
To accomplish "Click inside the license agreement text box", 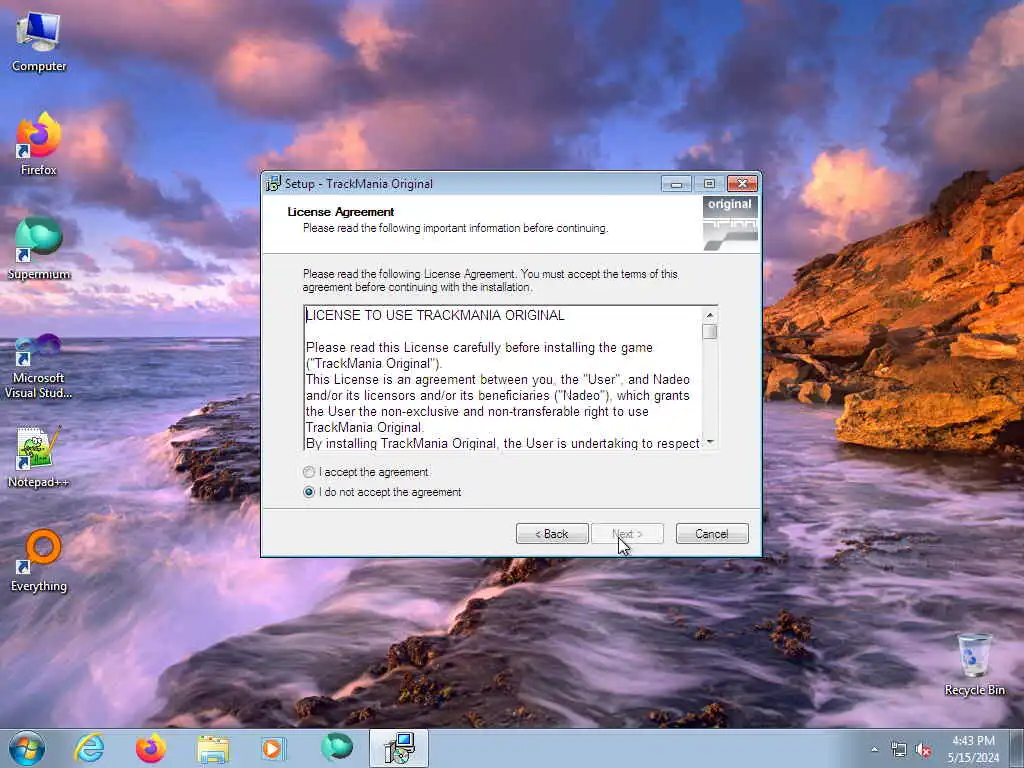I will click(503, 378).
